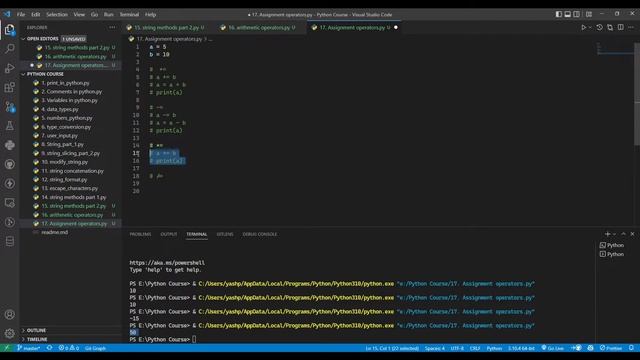Screen dimensions: 640x360
Task: Switch to the GitLens panel tab
Action: (224, 234)
